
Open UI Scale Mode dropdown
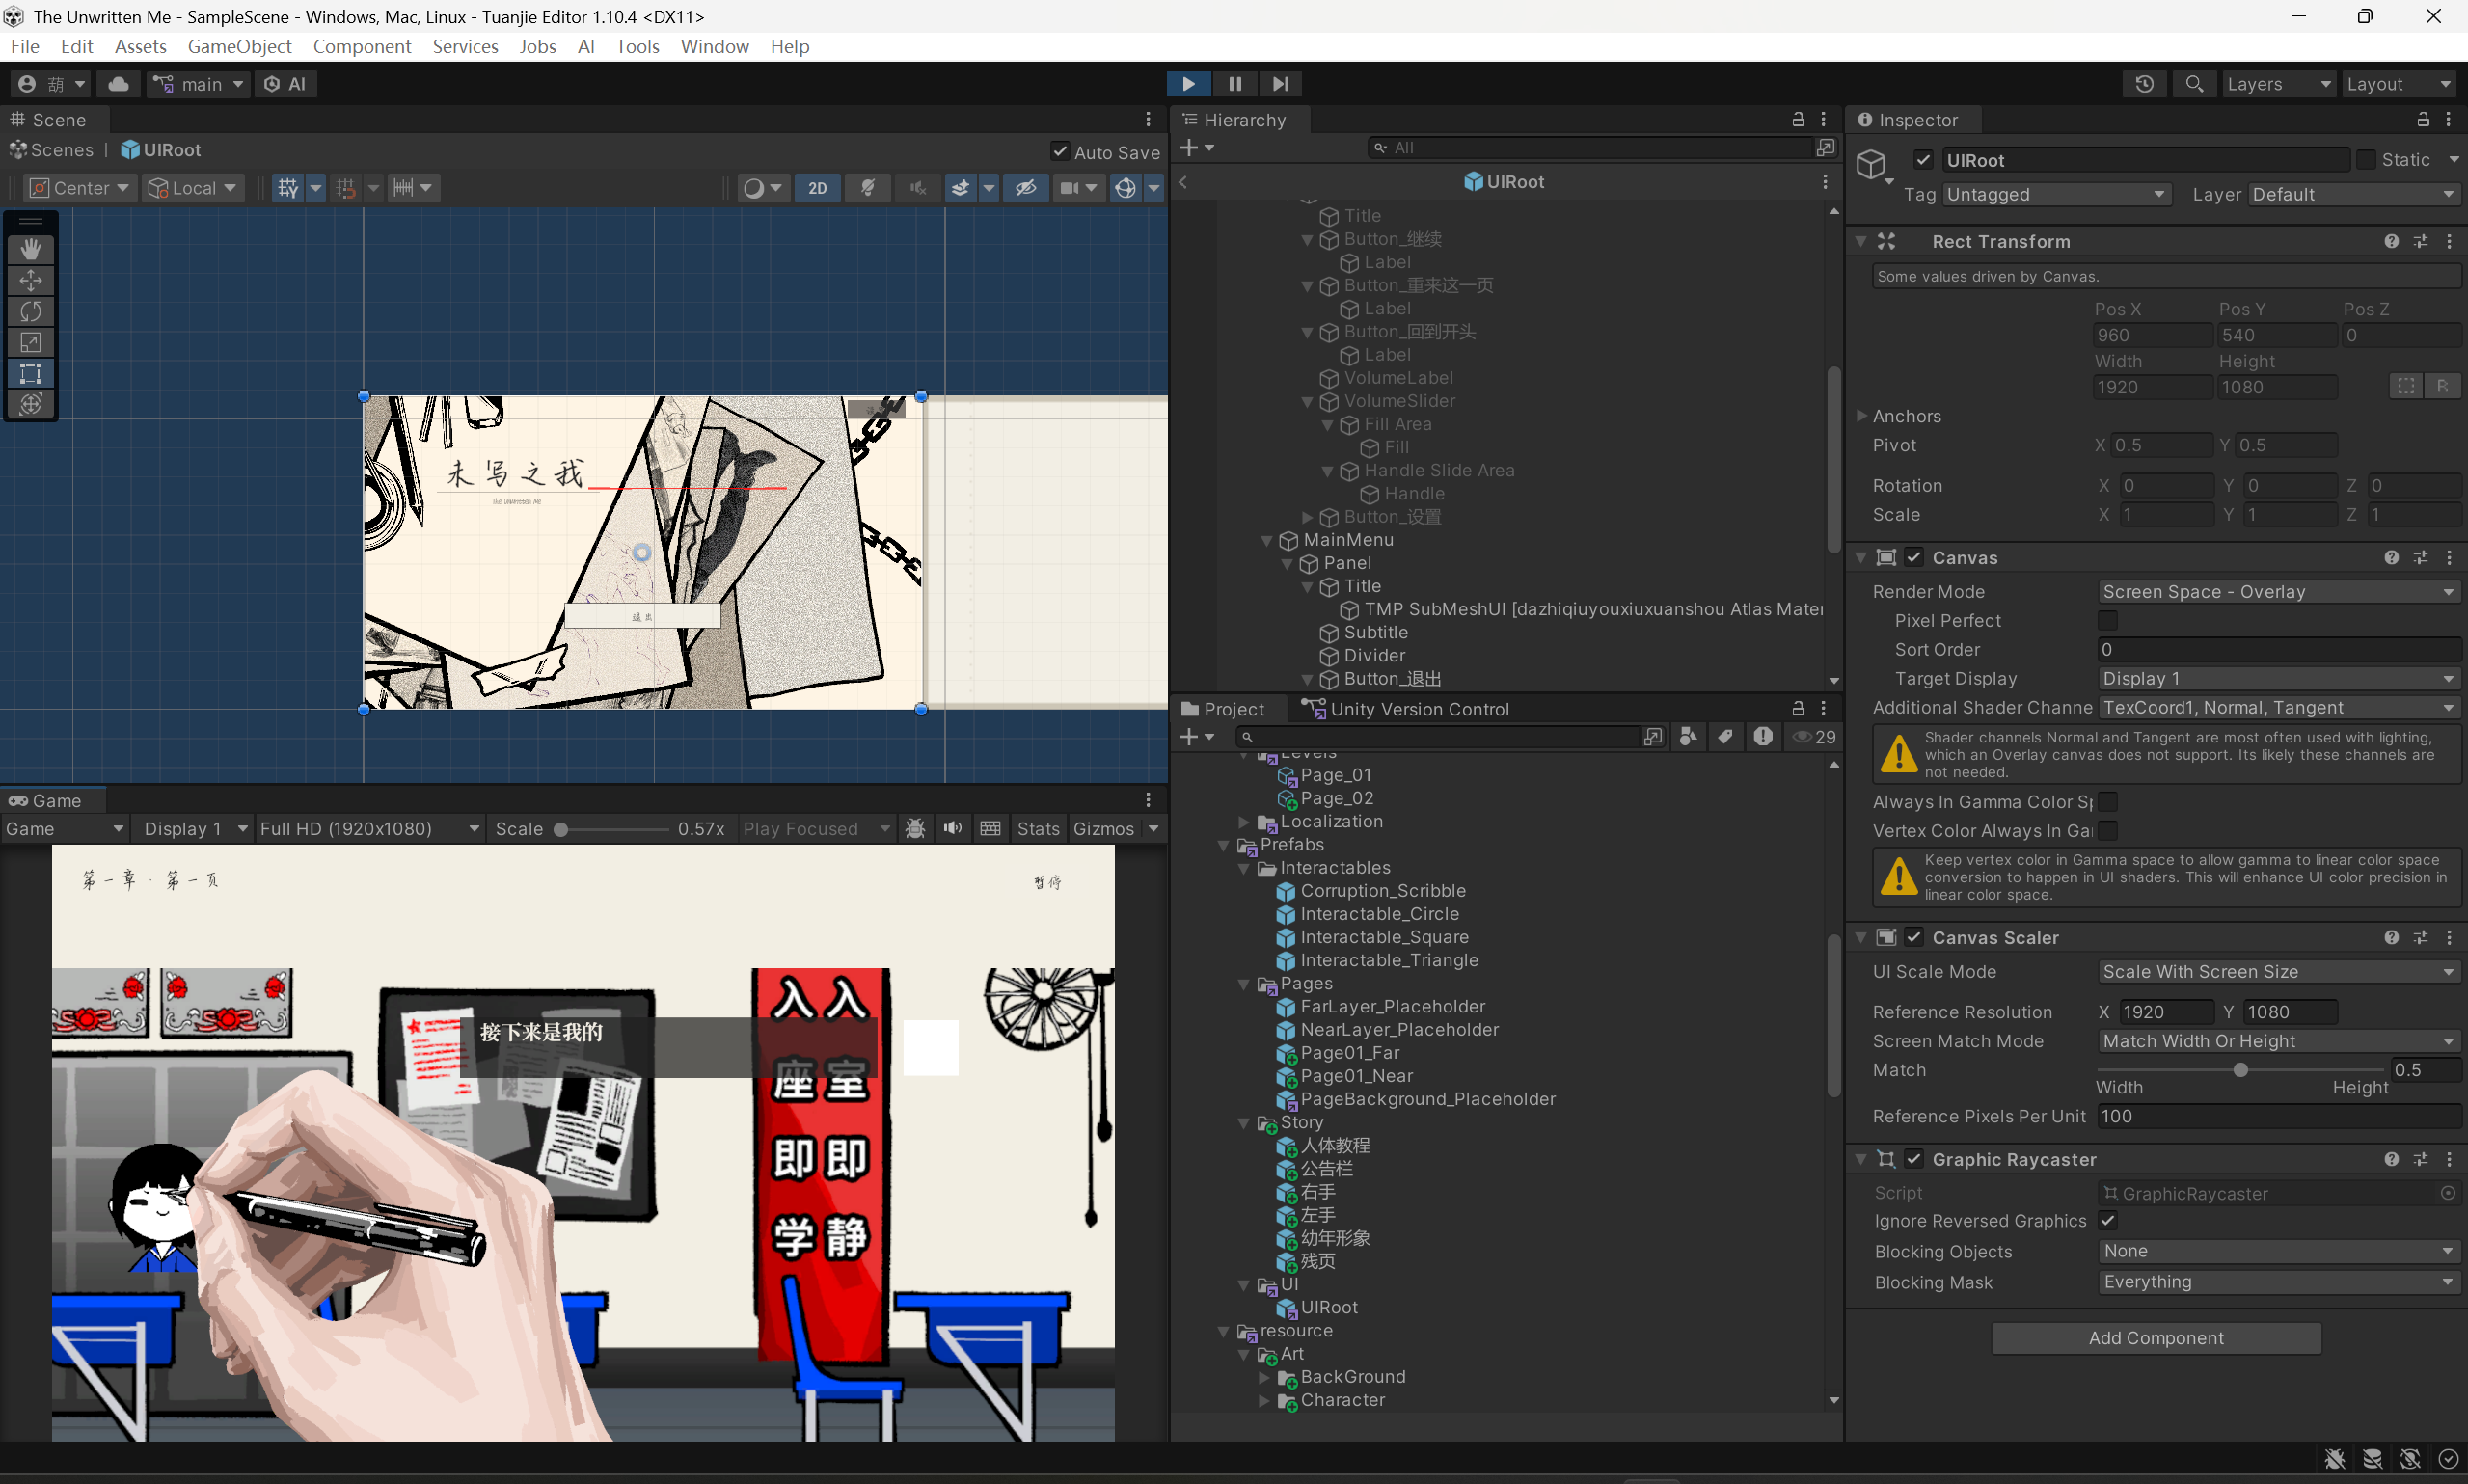tap(2278, 971)
